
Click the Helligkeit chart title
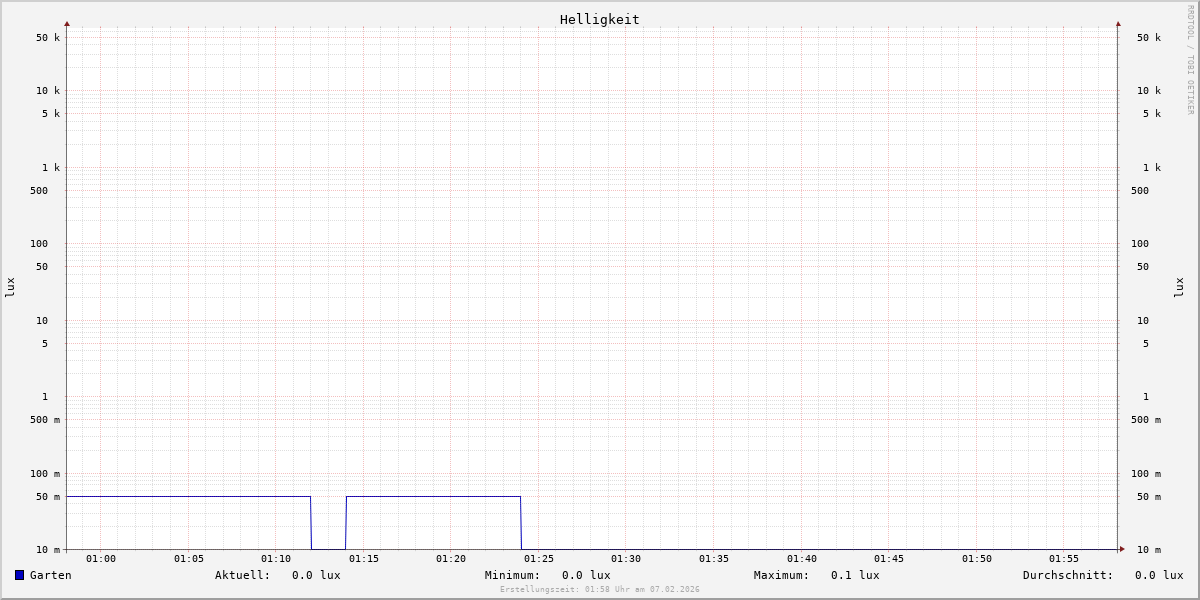click(600, 19)
